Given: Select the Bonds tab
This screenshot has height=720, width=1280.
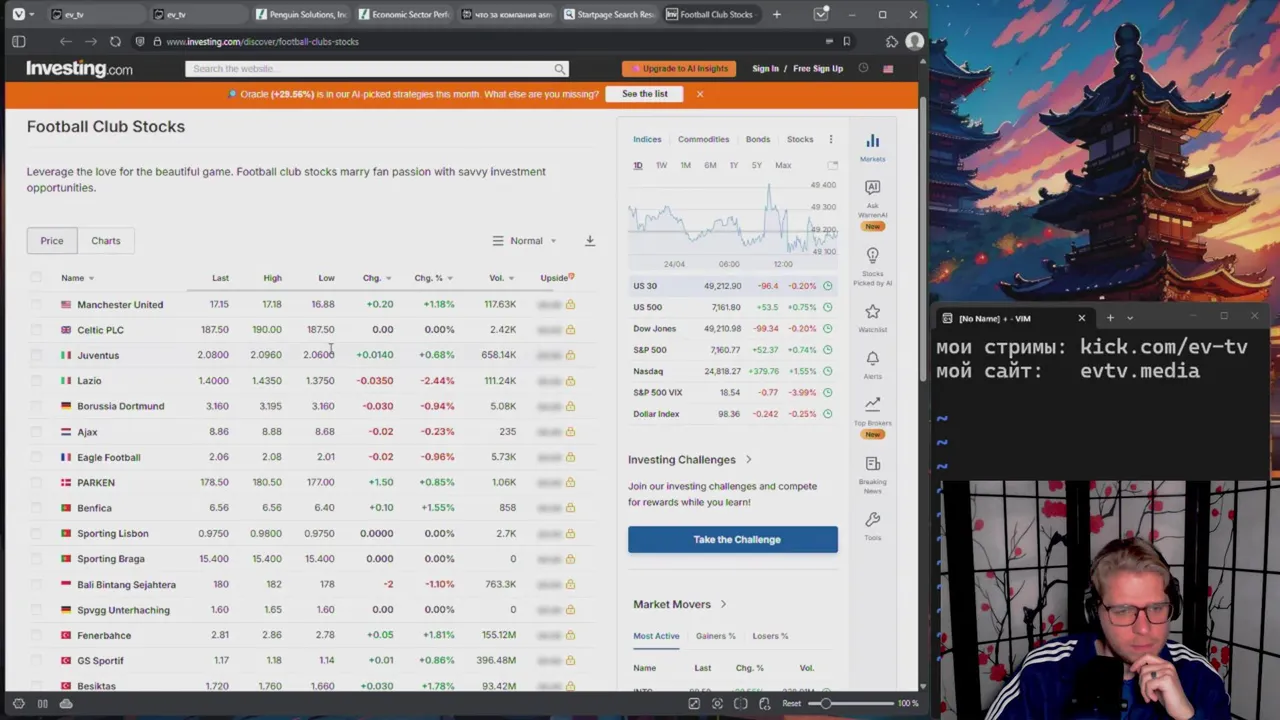Looking at the screenshot, I should pos(757,139).
